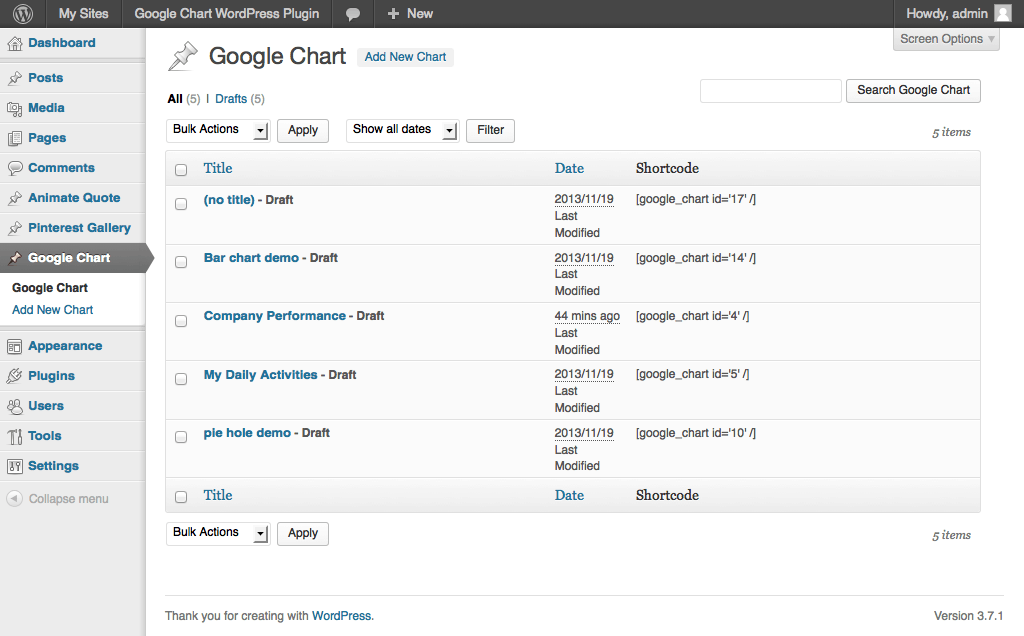Sort by Date in table footer

click(569, 496)
